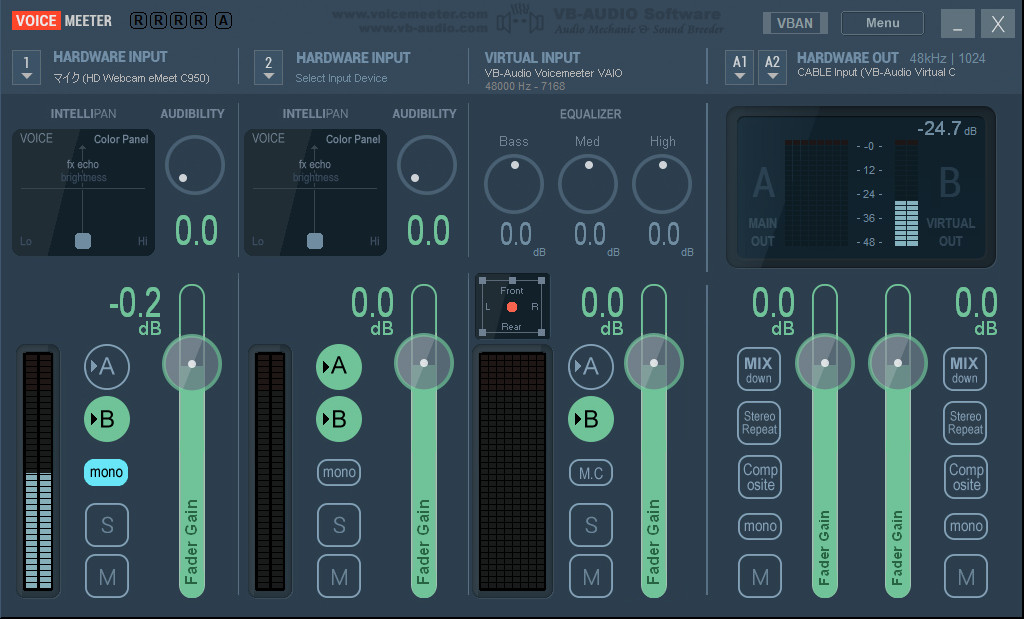Toggle bus B routing on Virtual Input

pos(590,419)
